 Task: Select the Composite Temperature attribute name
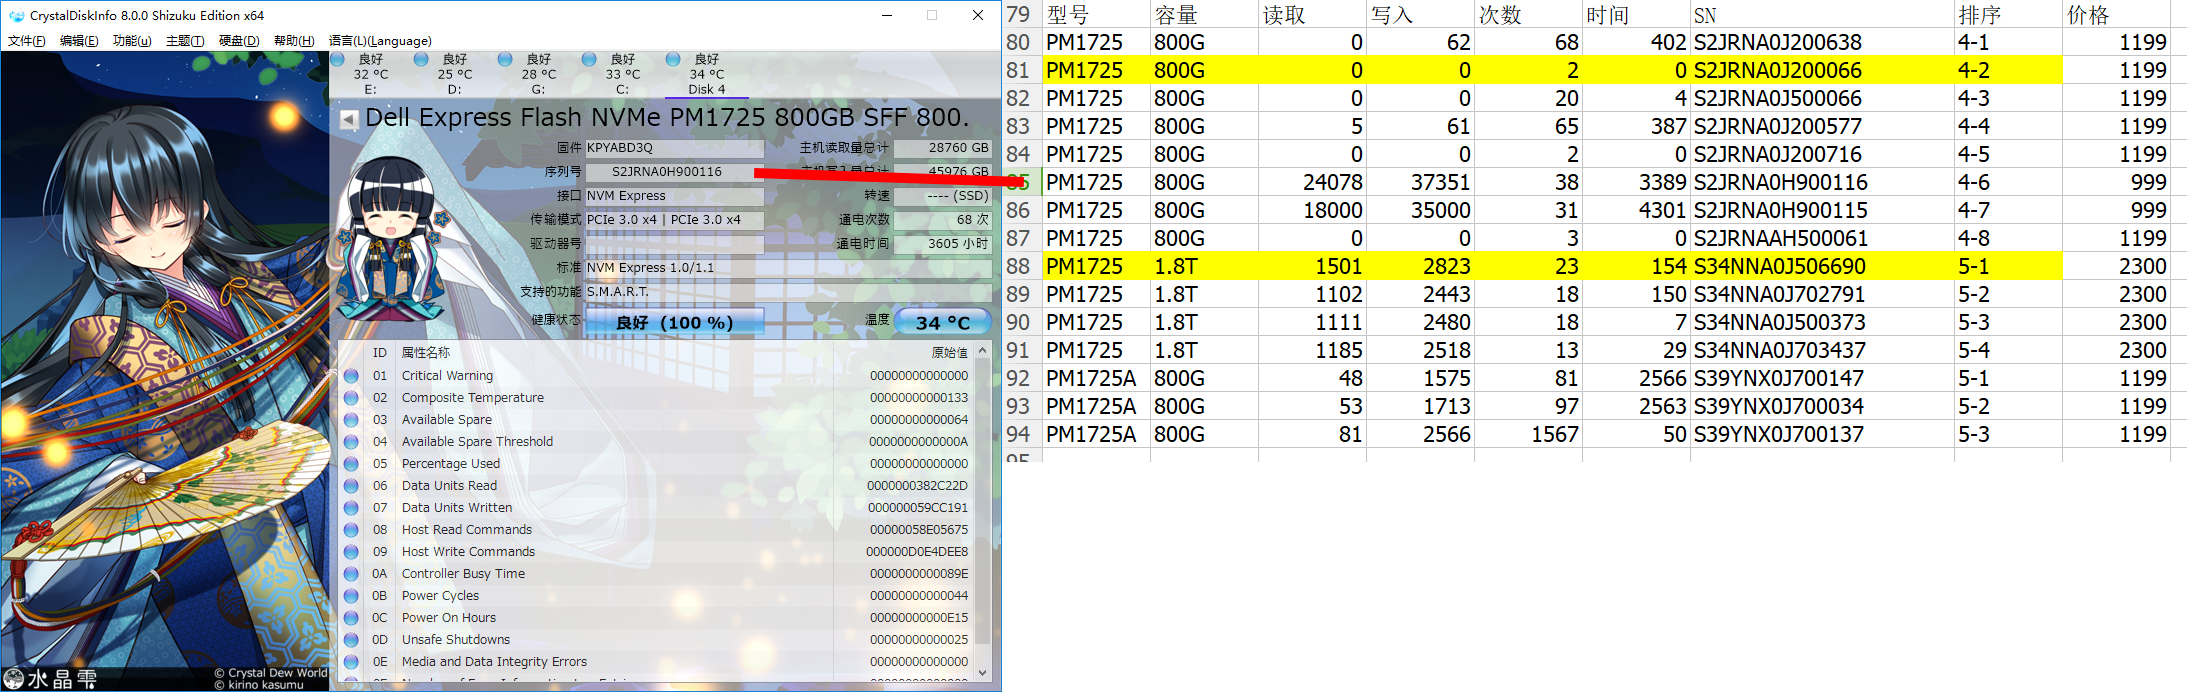(473, 398)
